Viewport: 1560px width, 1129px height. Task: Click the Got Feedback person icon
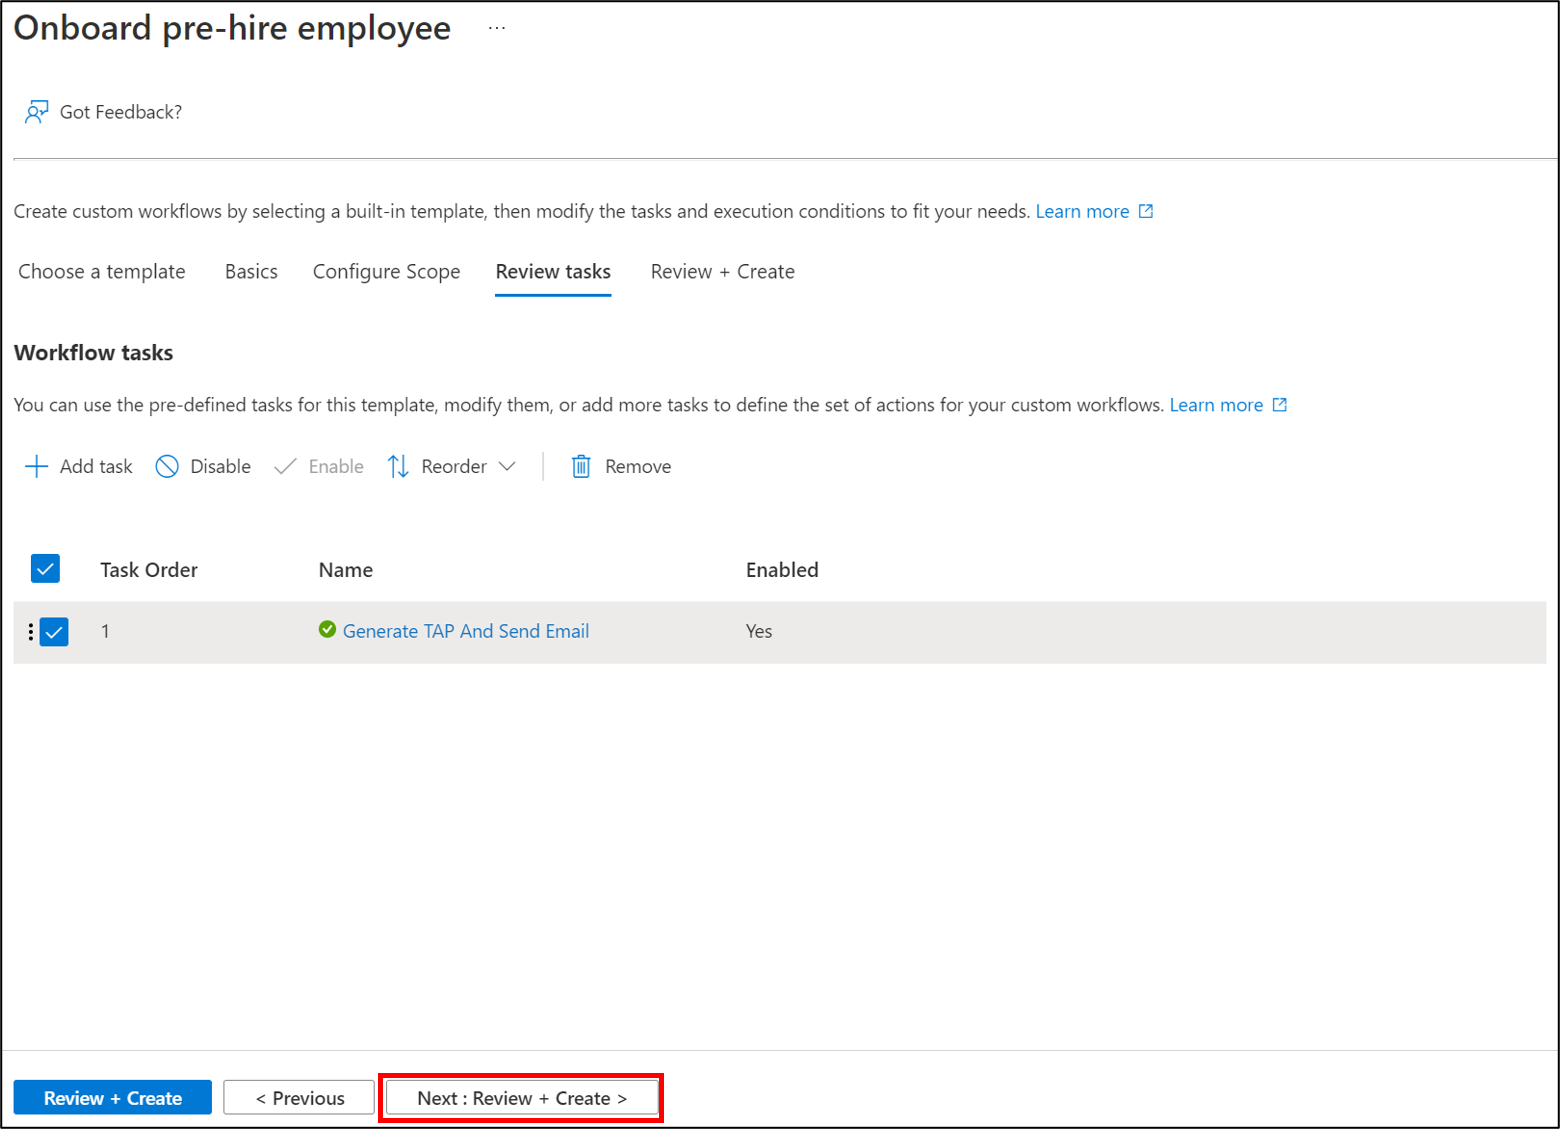(36, 112)
